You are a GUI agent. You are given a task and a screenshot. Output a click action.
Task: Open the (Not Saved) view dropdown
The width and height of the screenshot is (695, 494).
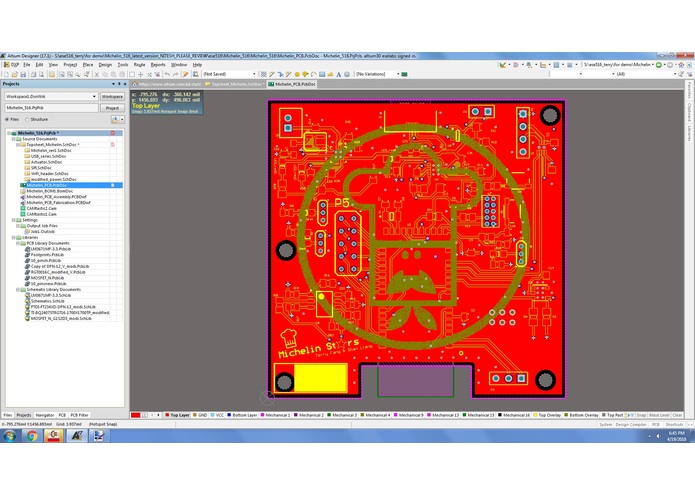tap(254, 74)
